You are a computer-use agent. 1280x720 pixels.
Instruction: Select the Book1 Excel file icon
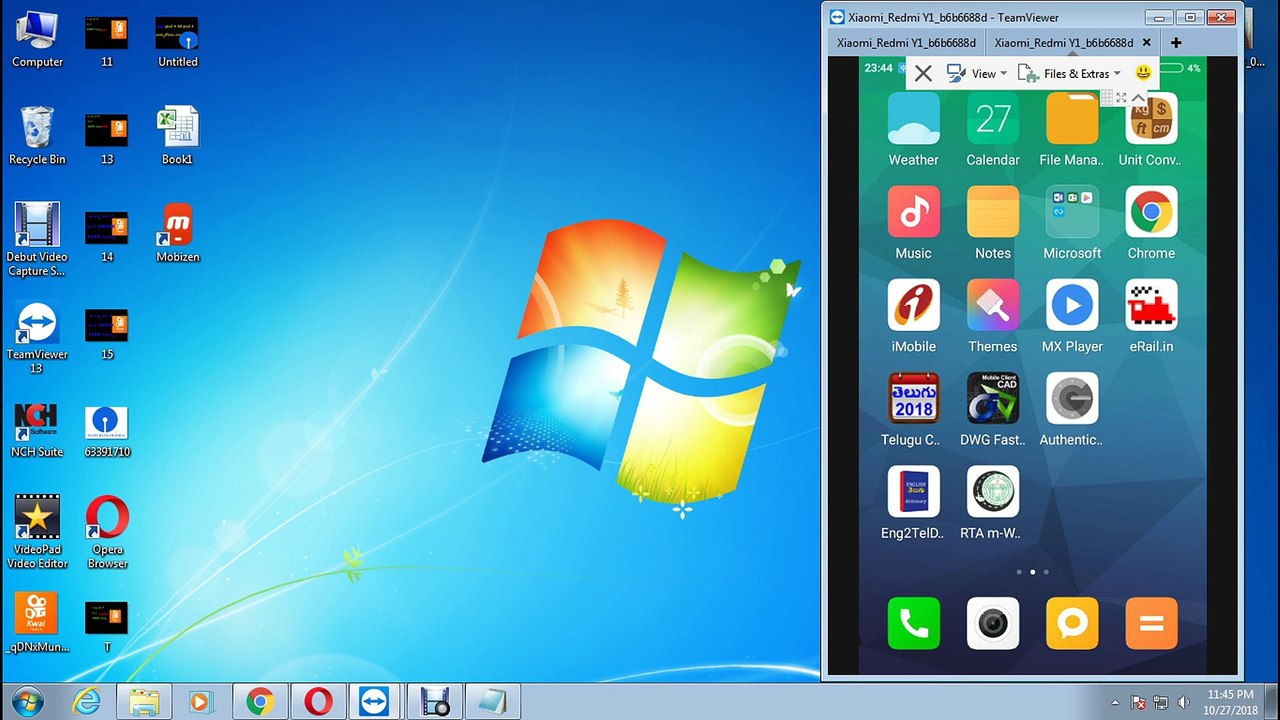tap(178, 136)
